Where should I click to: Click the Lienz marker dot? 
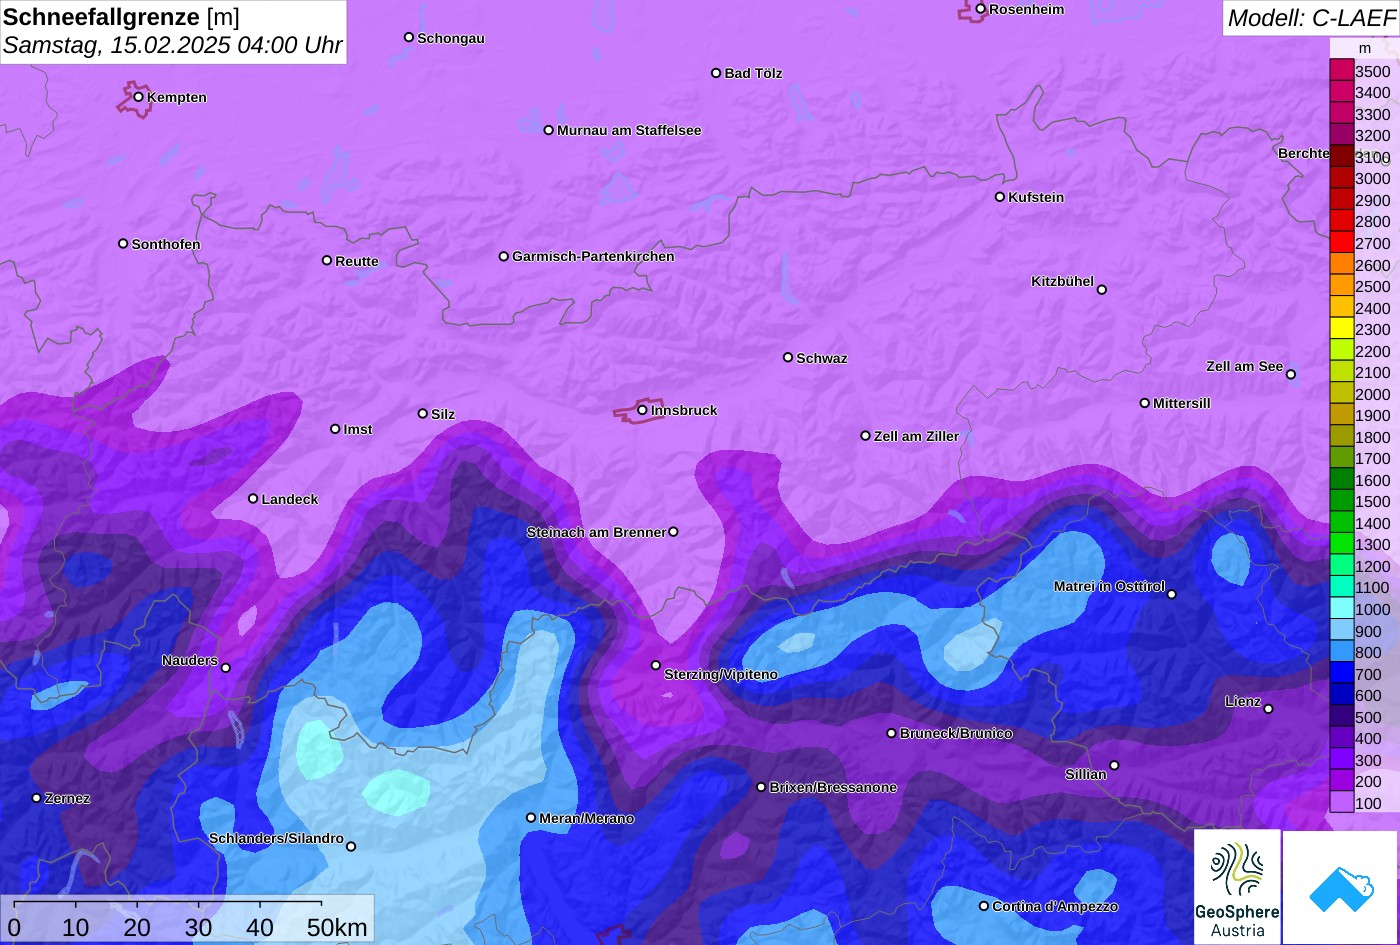click(x=1268, y=709)
